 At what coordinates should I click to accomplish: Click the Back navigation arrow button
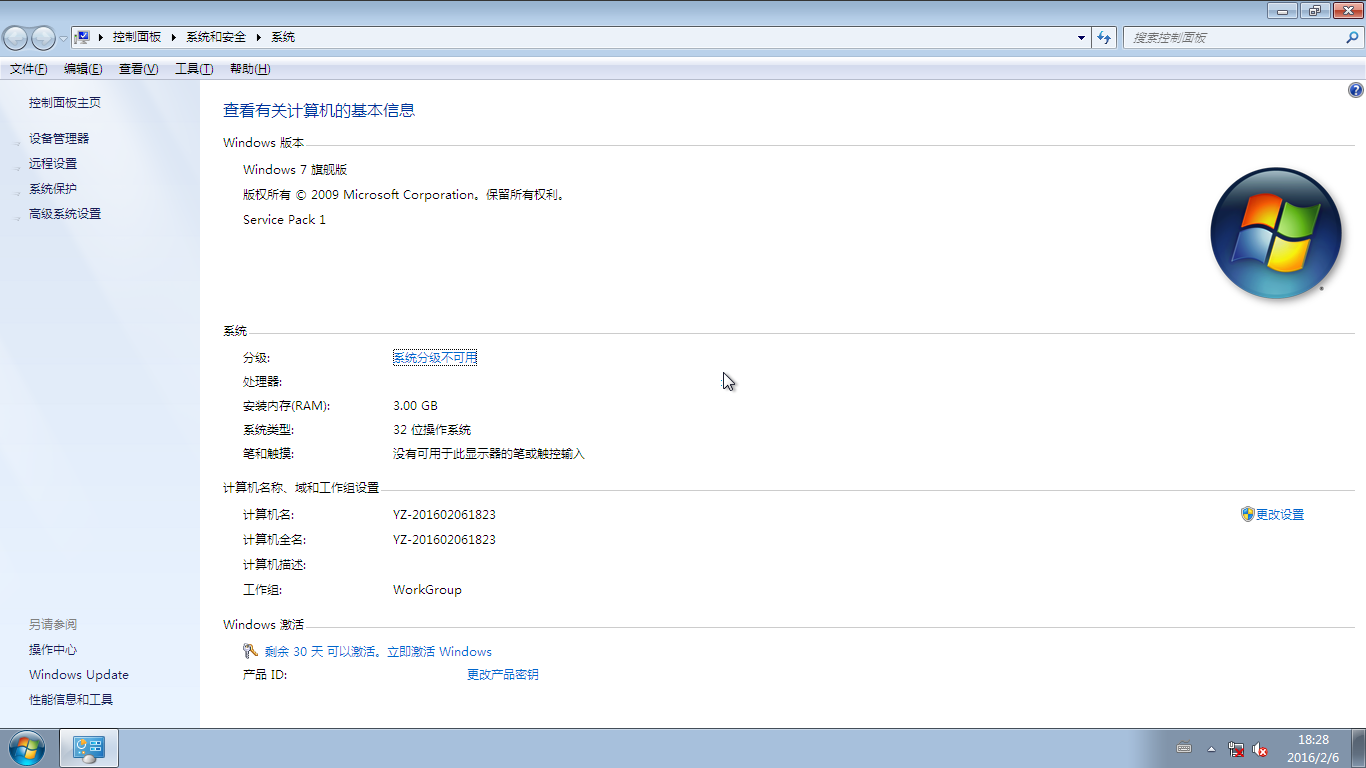pos(16,38)
